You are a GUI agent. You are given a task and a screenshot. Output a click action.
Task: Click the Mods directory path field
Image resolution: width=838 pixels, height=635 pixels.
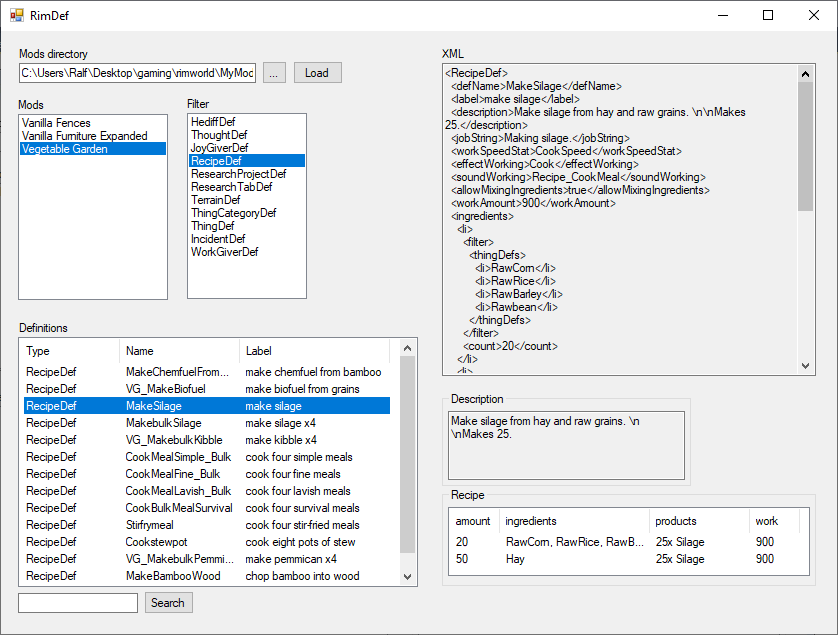point(137,73)
